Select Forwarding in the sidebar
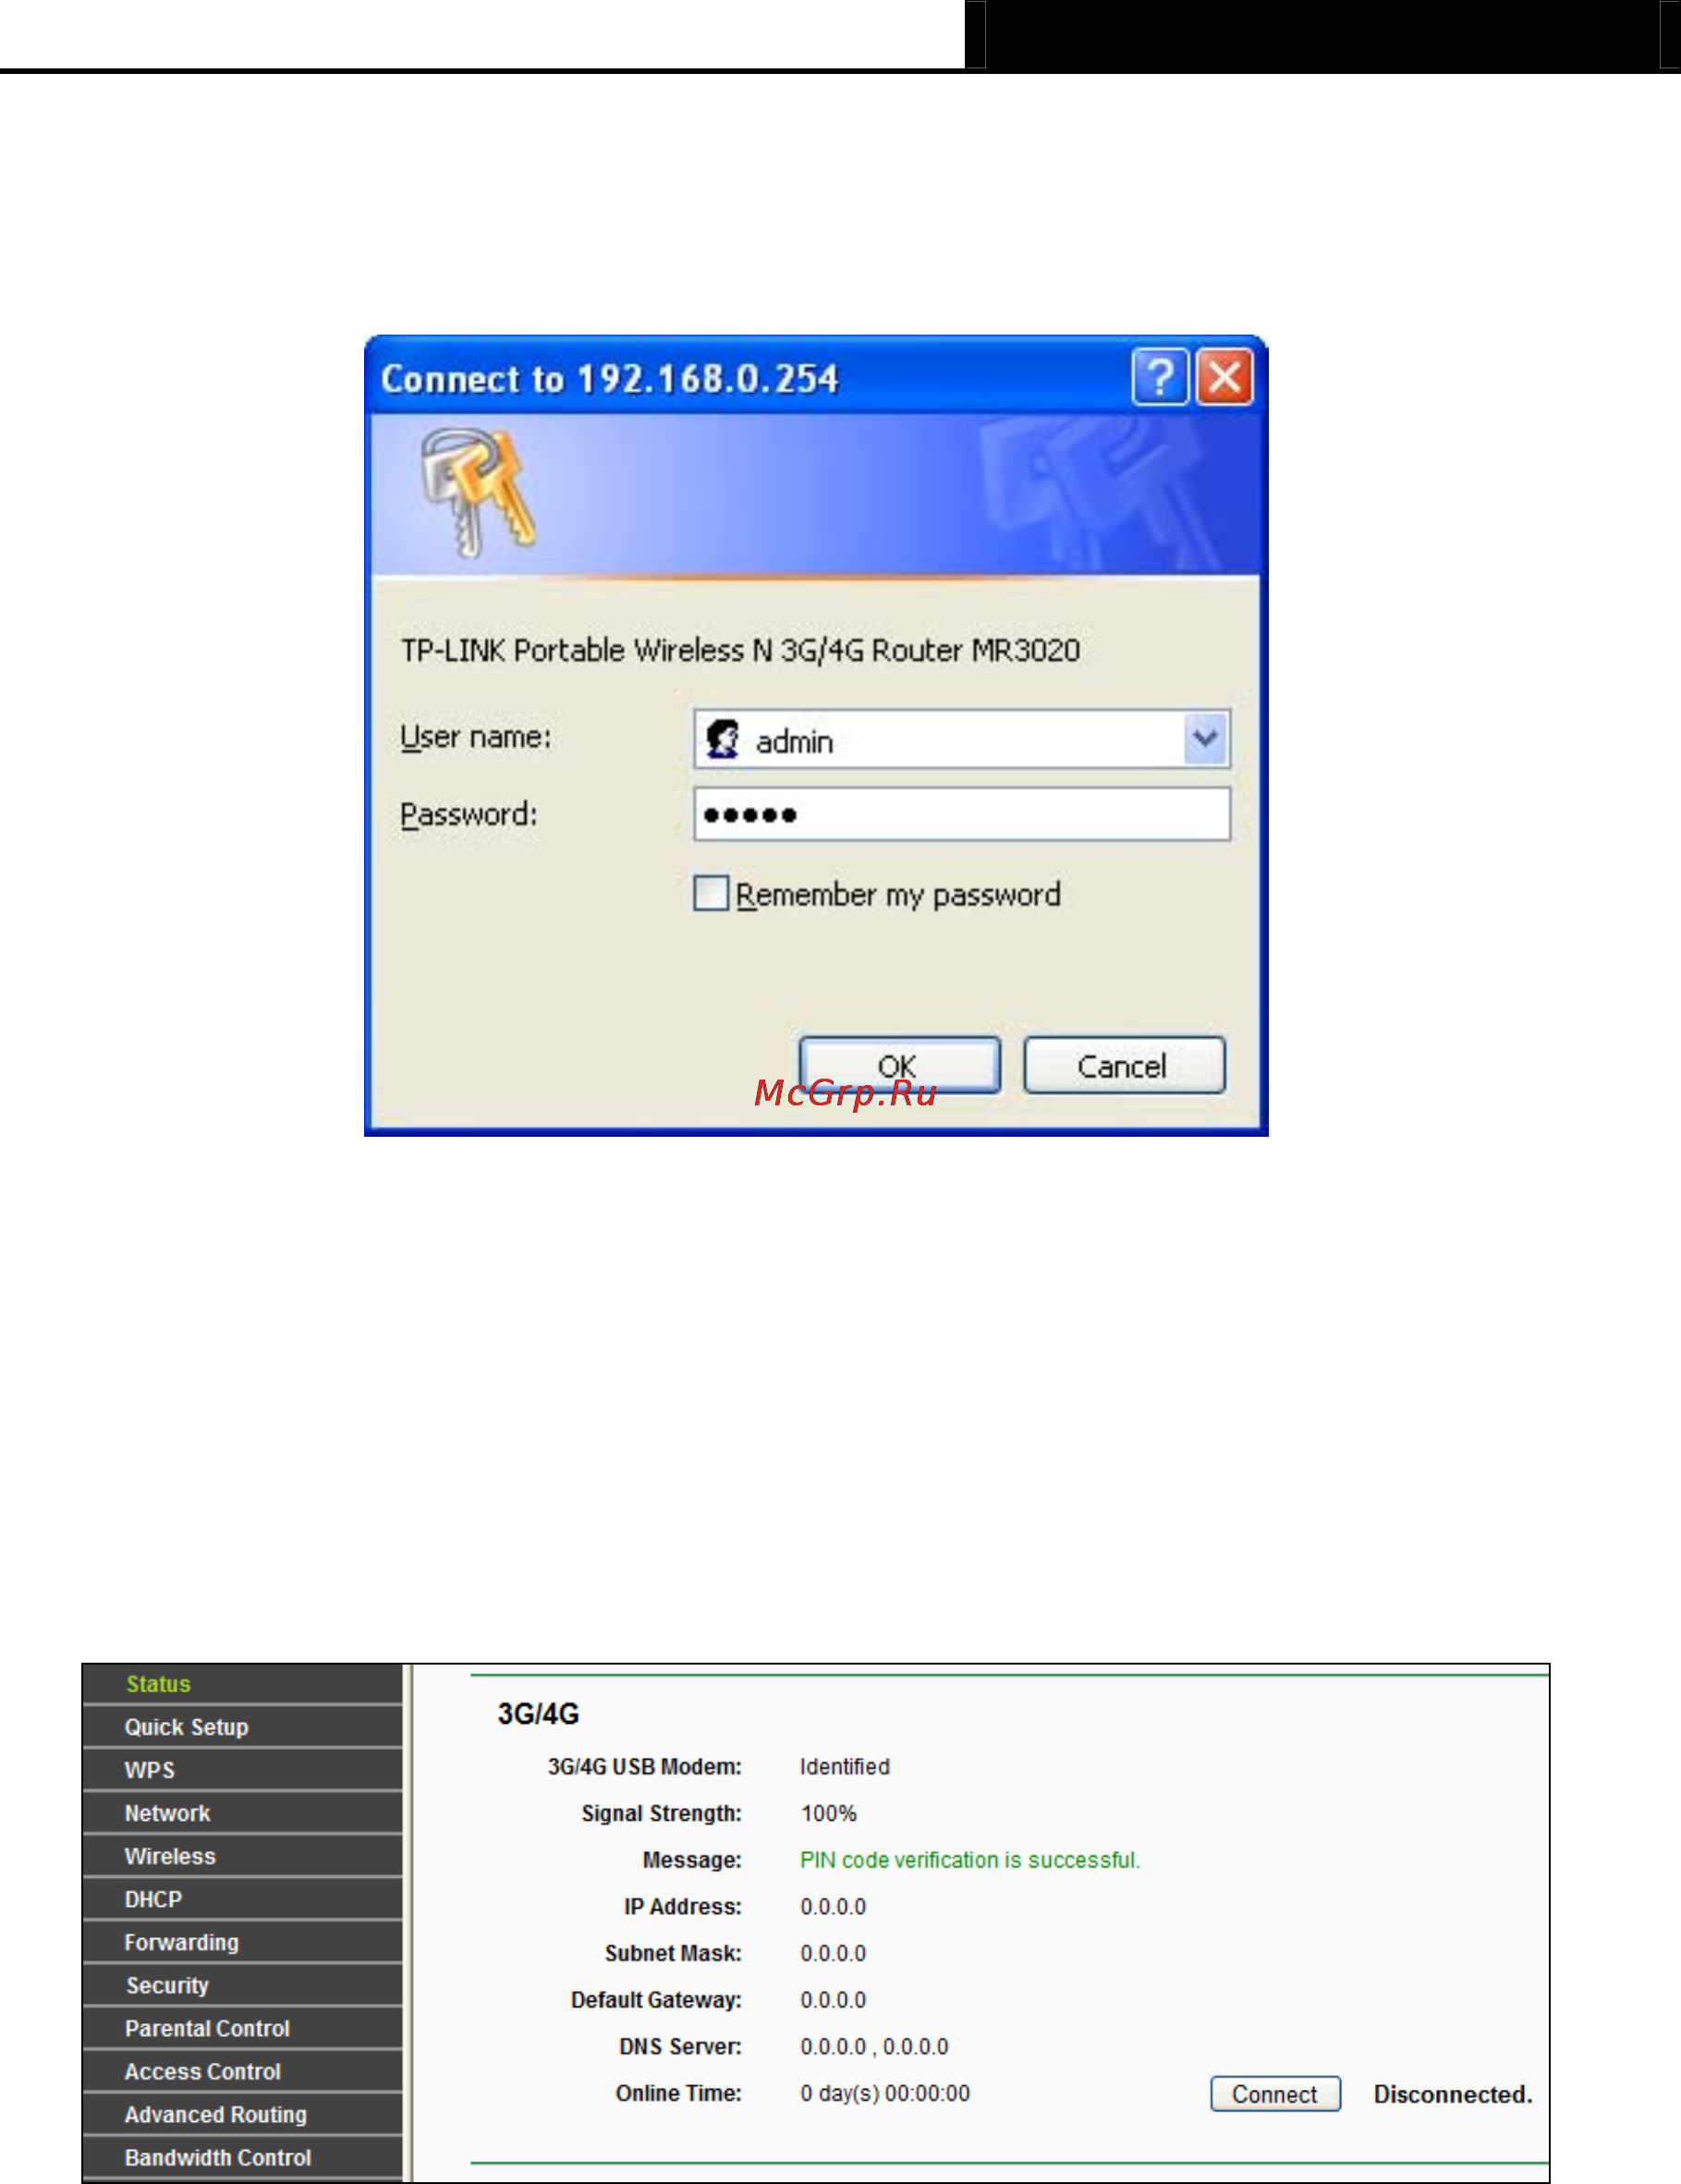The width and height of the screenshot is (1681, 2184). 243,1942
